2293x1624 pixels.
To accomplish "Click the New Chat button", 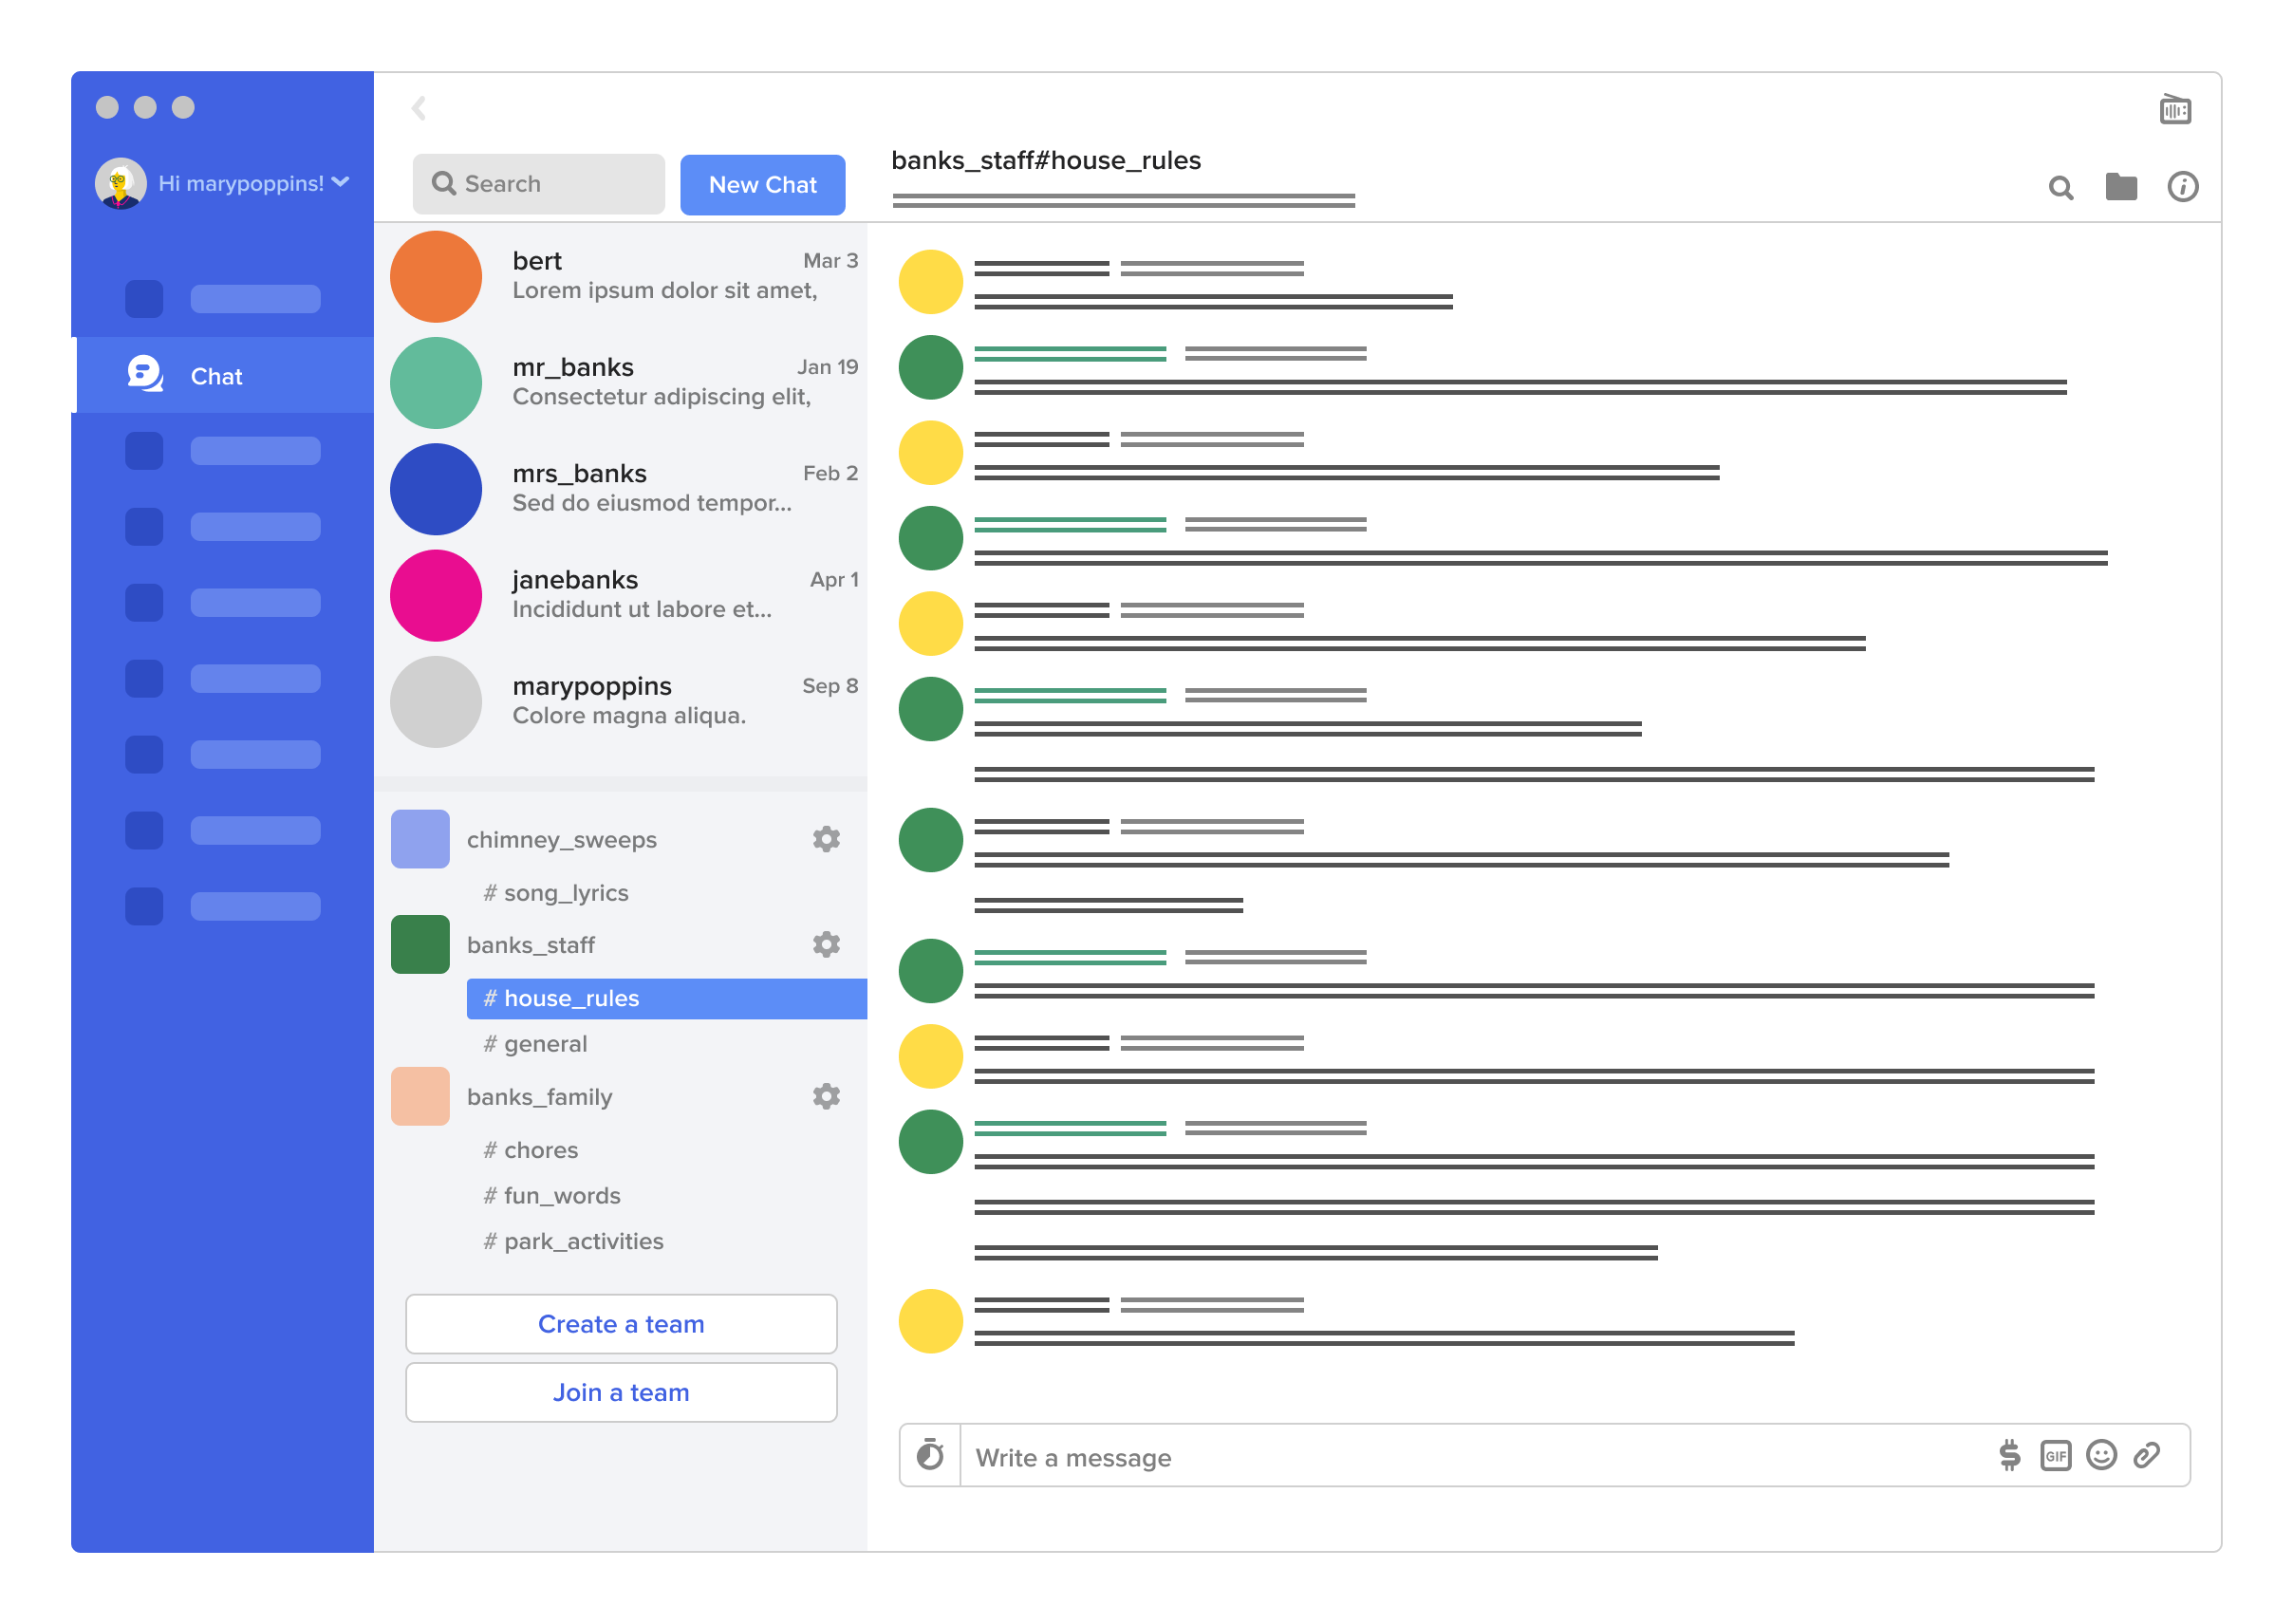I will tap(762, 185).
